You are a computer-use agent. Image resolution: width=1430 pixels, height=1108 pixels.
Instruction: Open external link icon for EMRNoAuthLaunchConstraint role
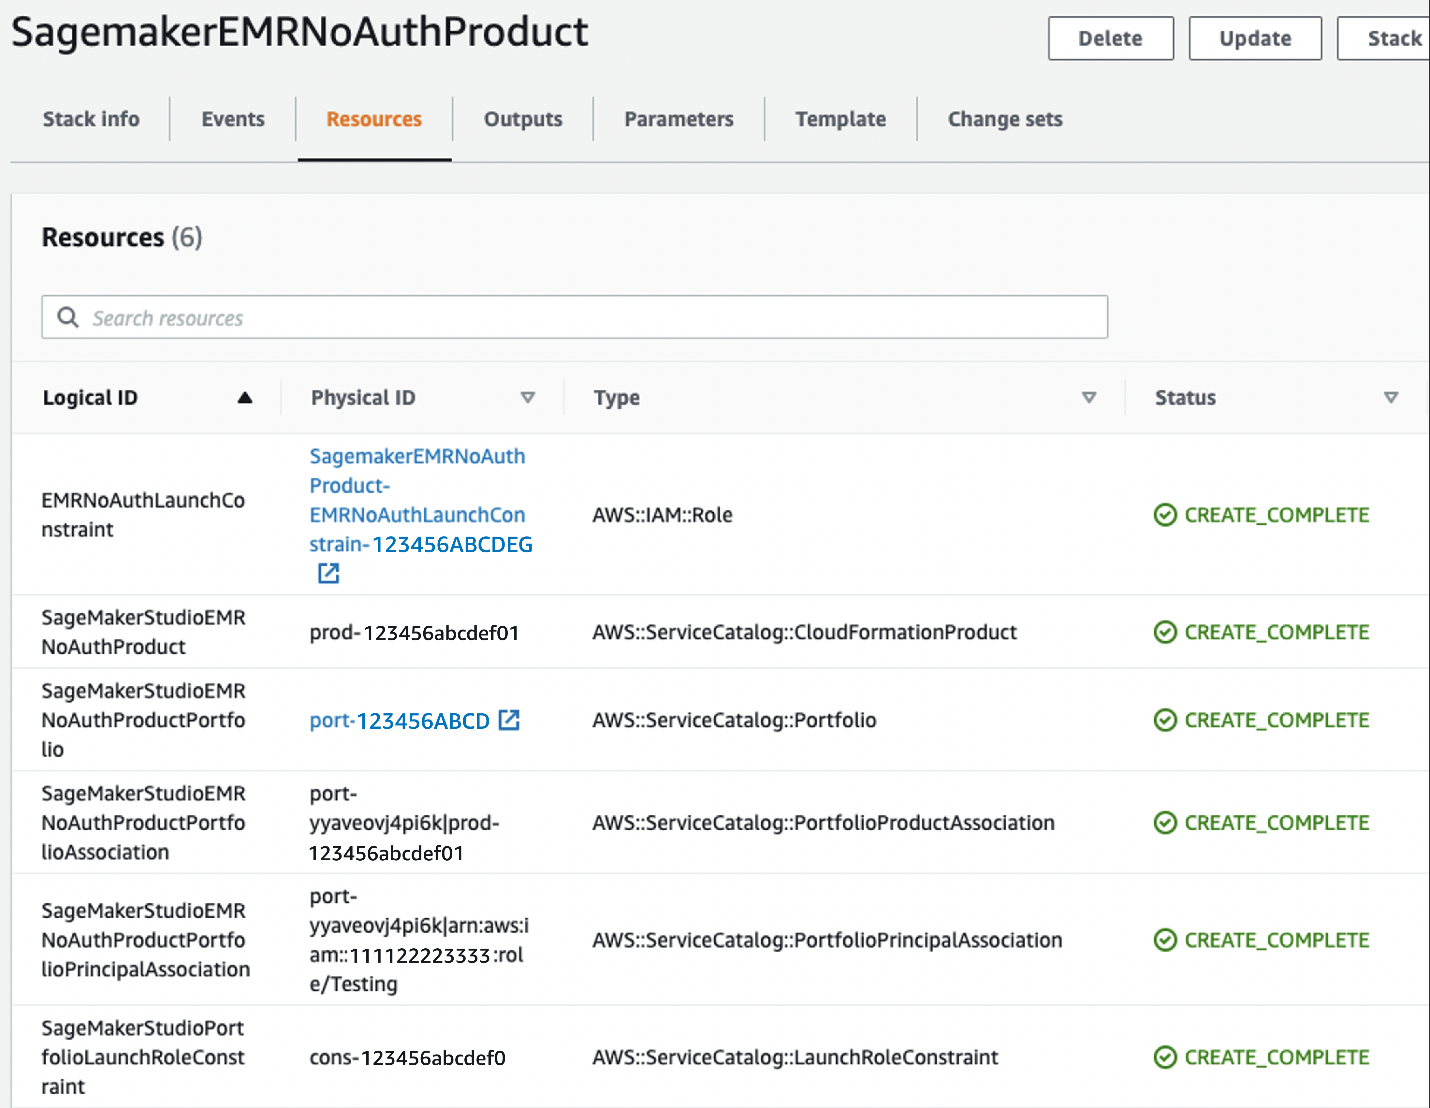[328, 573]
